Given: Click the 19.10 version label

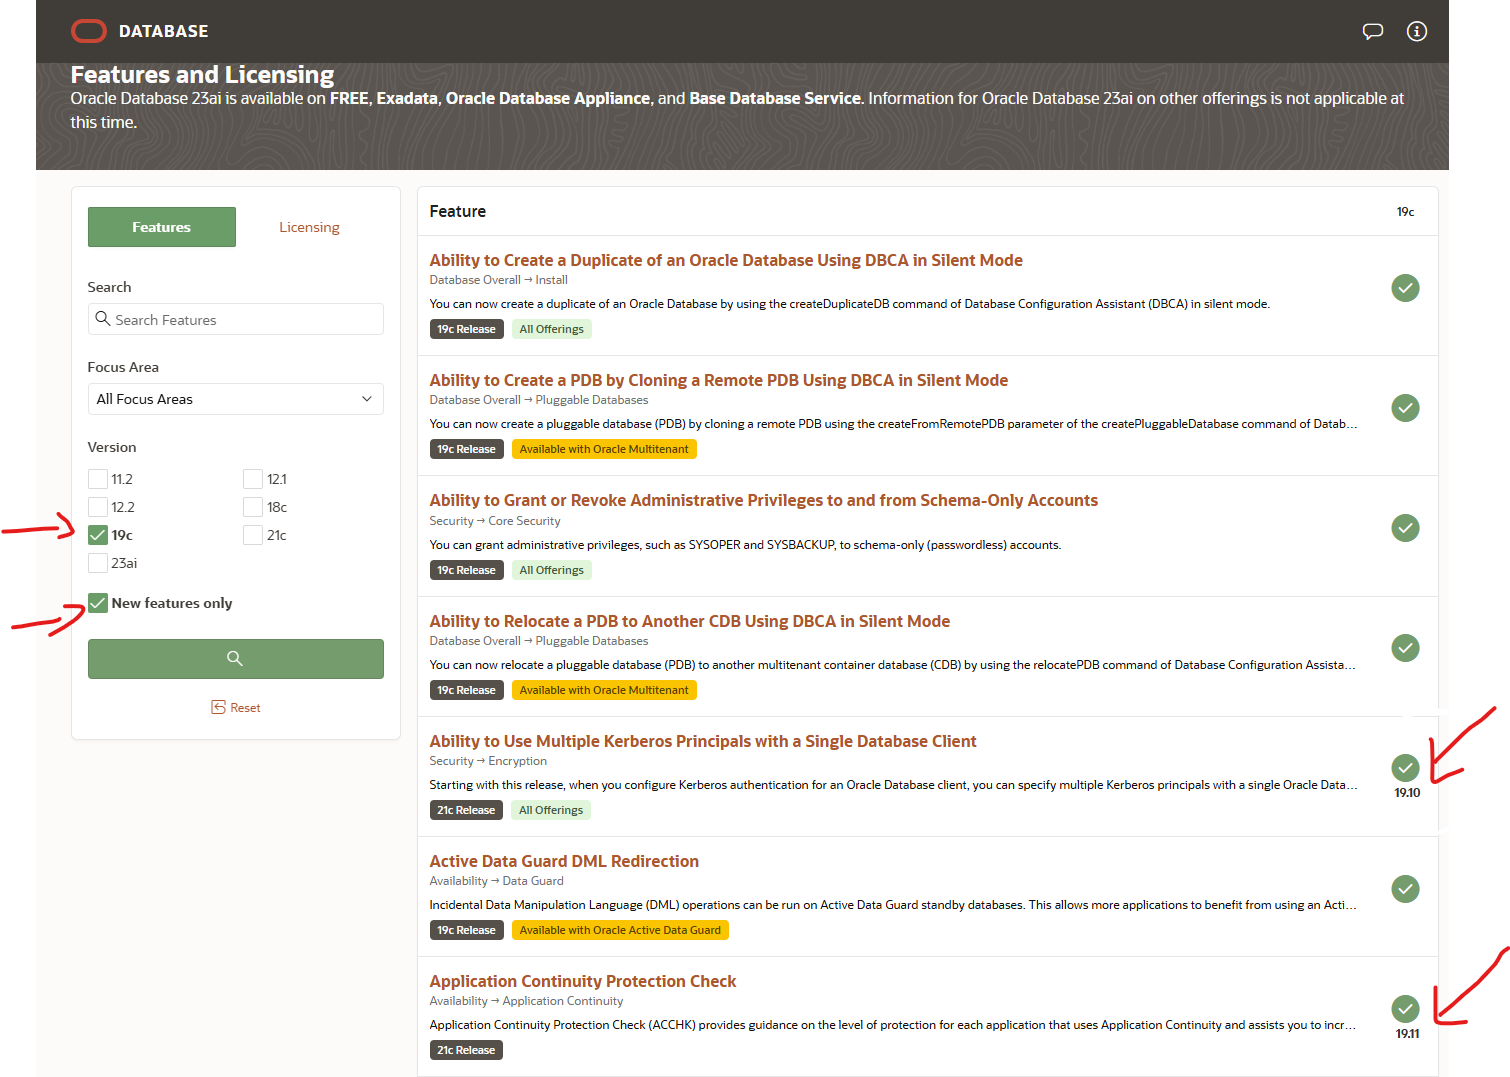Looking at the screenshot, I should [x=1407, y=793].
